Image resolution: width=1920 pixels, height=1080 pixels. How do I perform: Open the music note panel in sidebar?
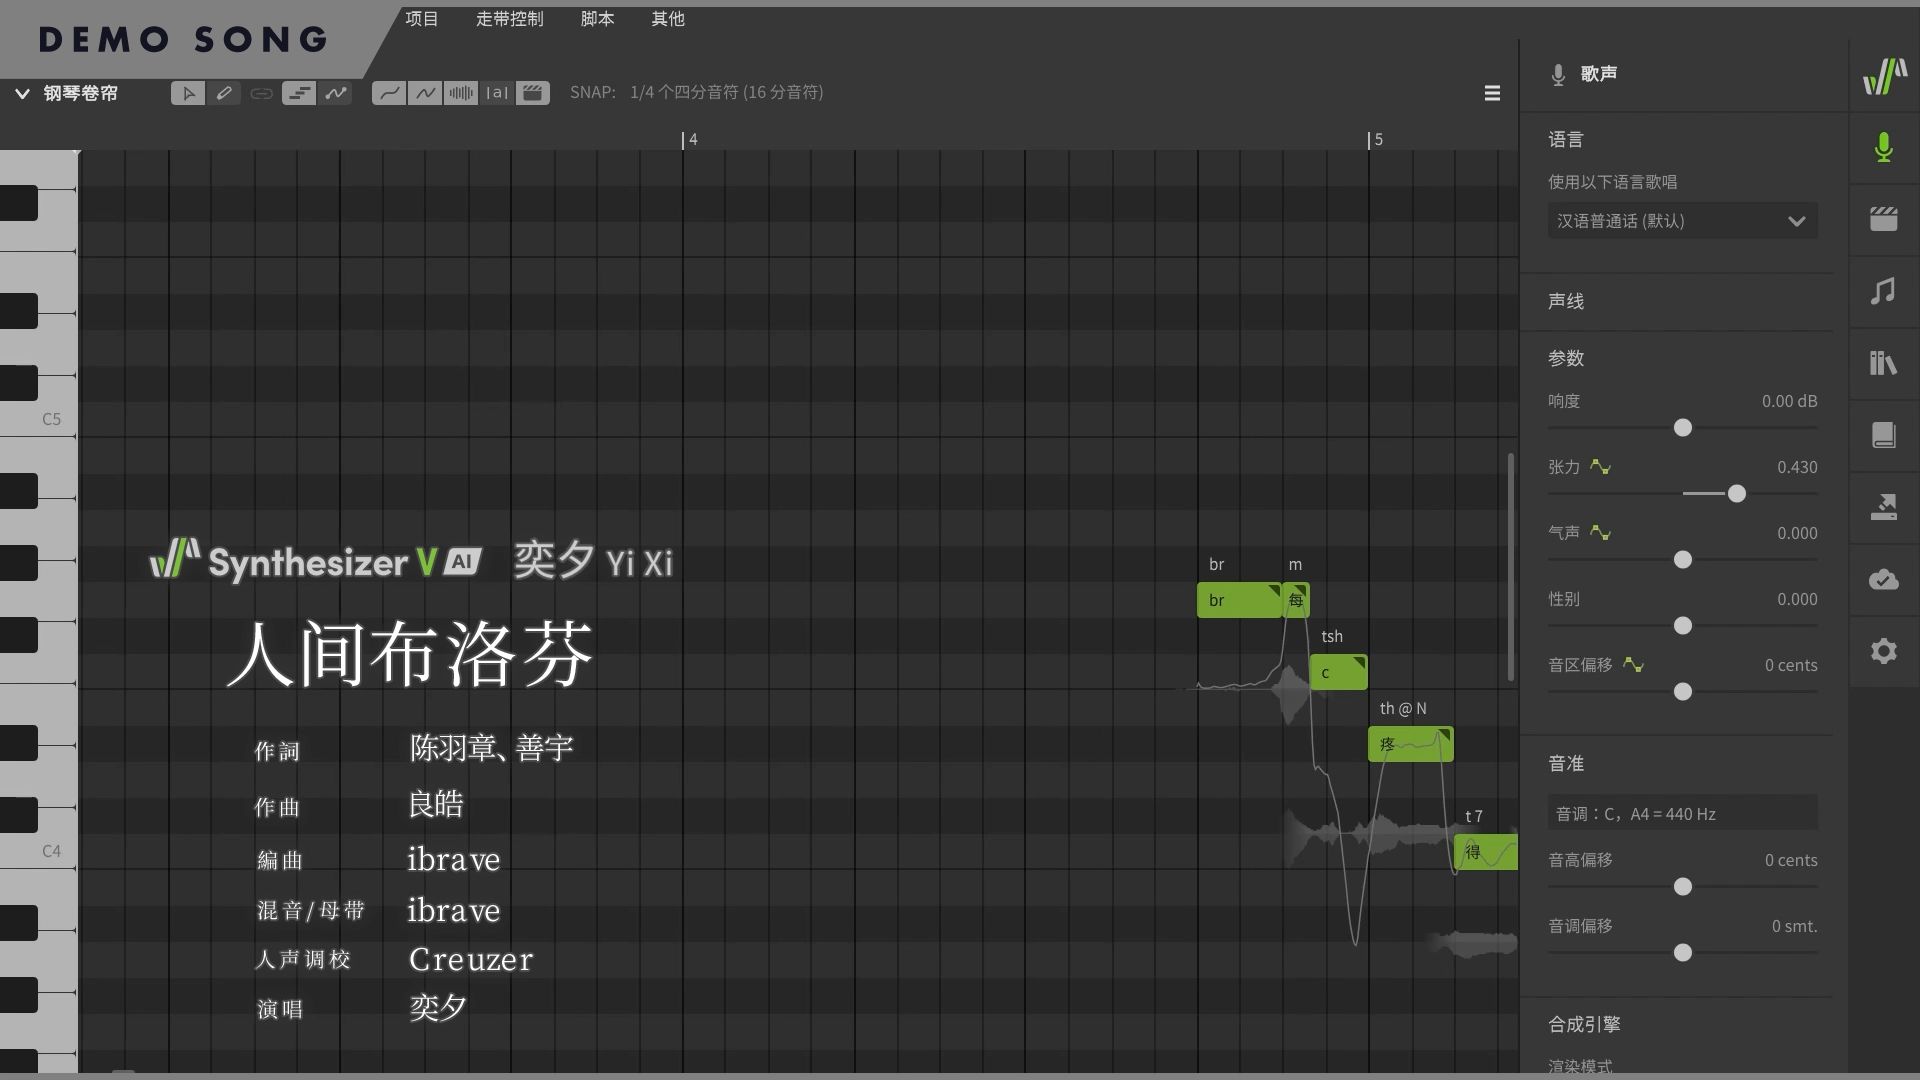pyautogui.click(x=1884, y=291)
